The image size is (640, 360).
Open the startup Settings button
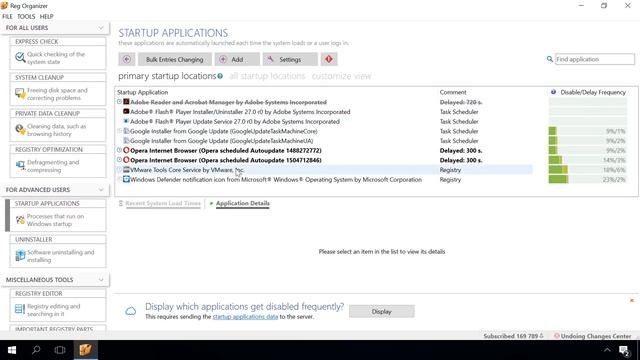[x=290, y=59]
